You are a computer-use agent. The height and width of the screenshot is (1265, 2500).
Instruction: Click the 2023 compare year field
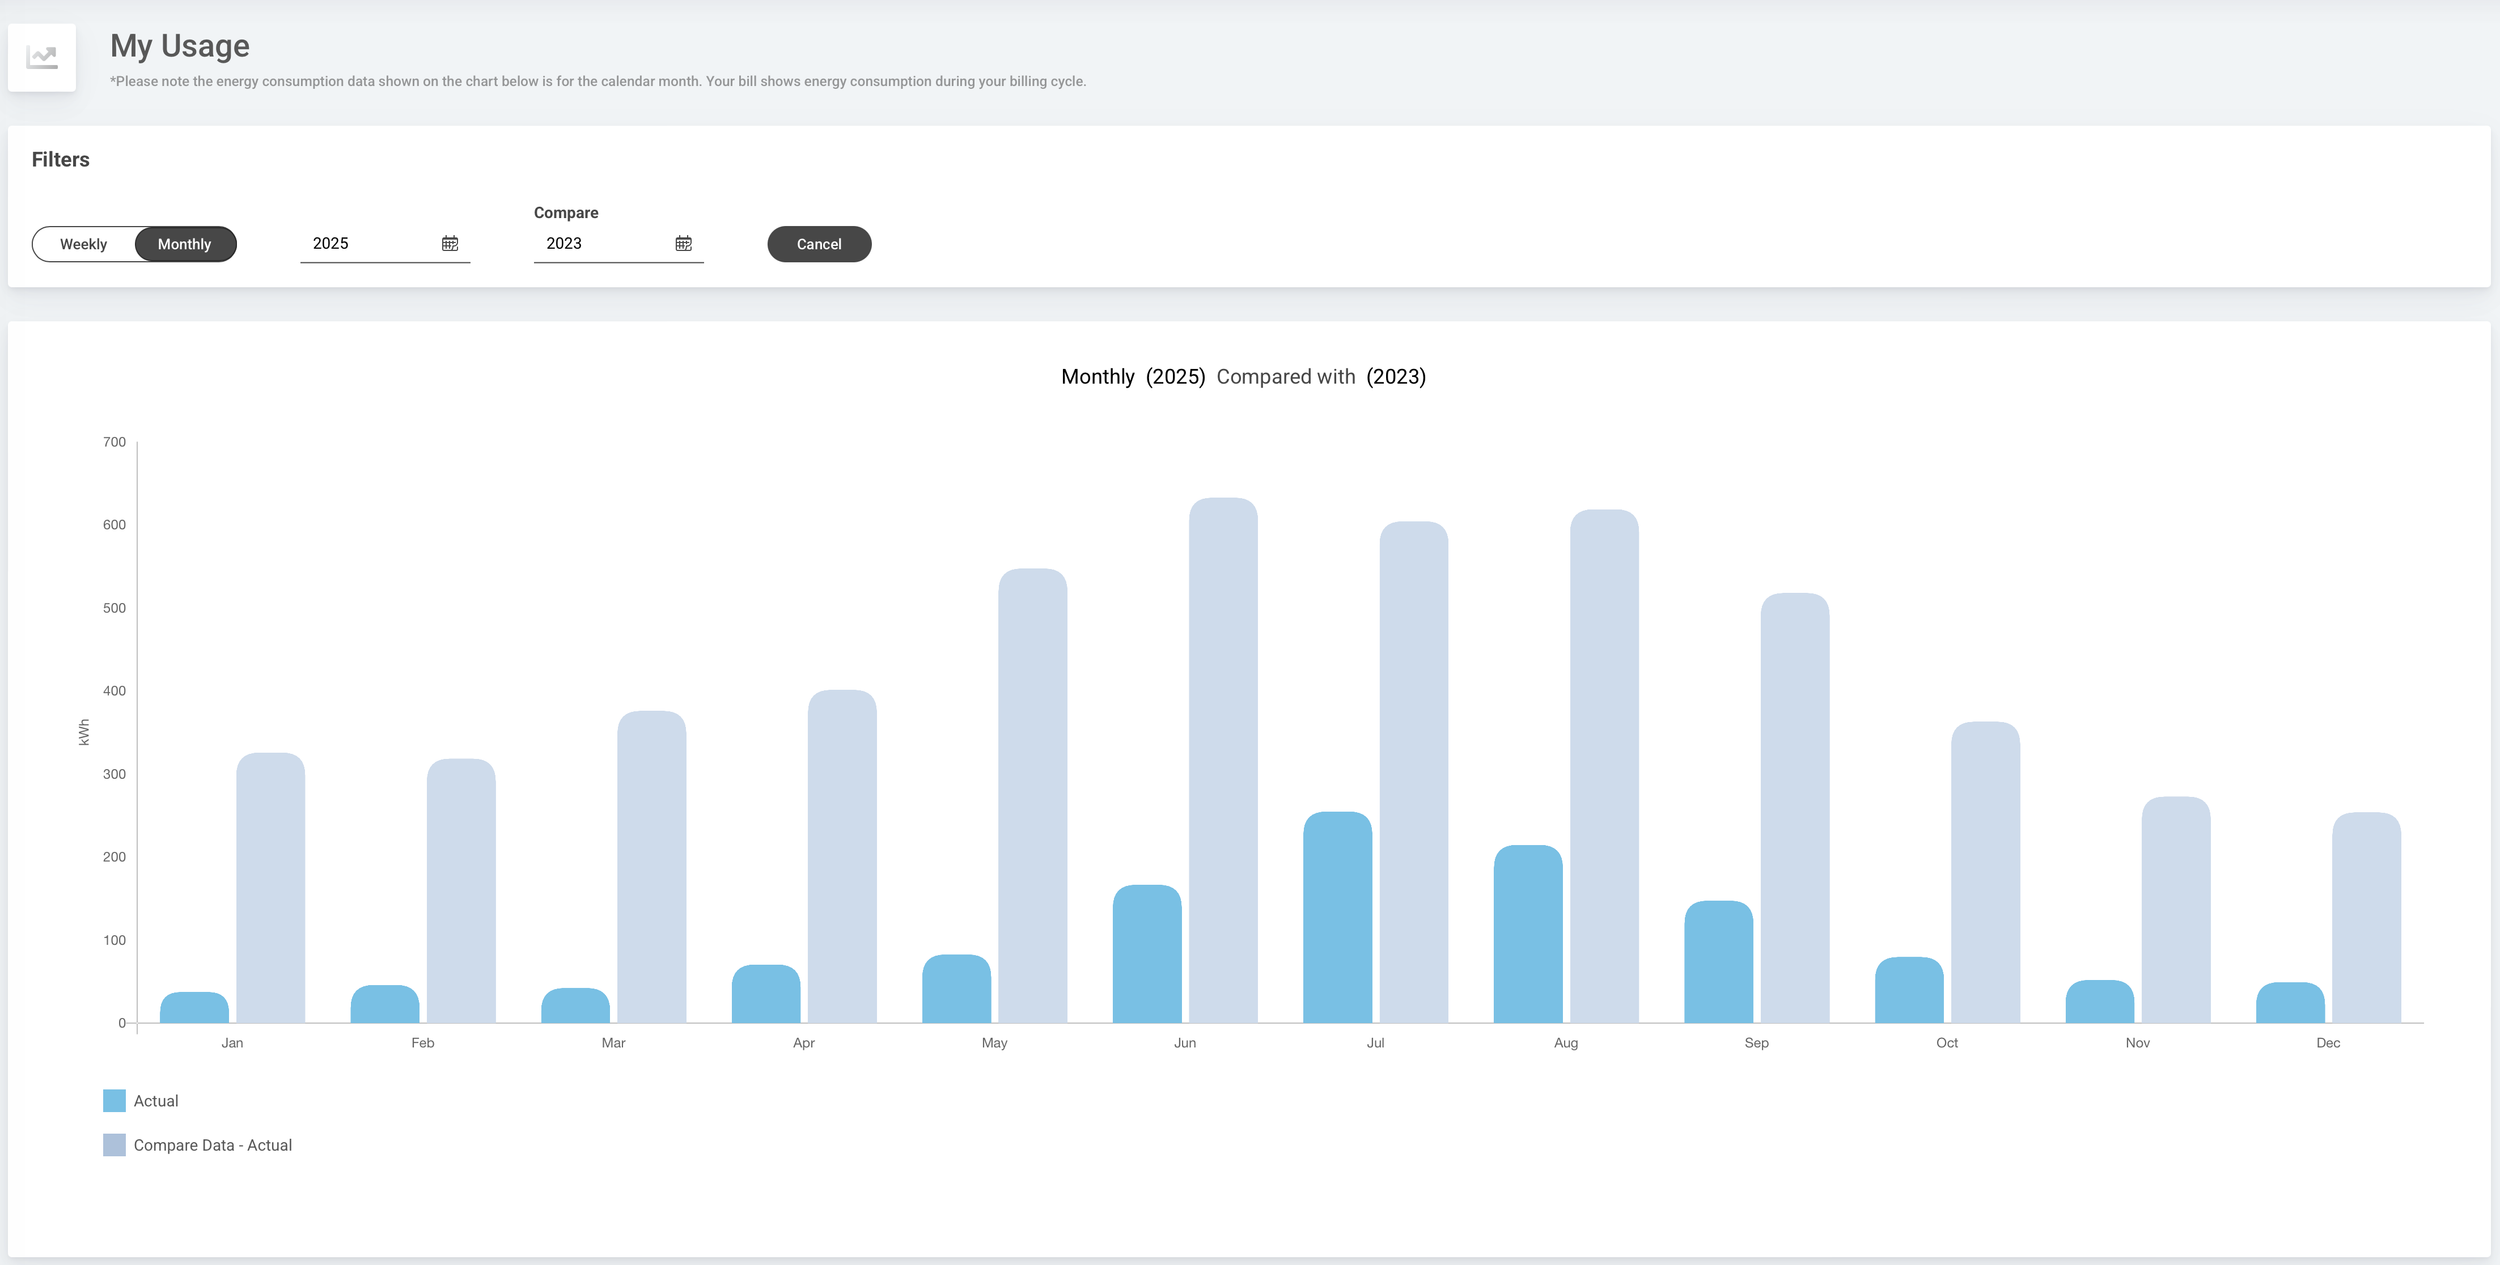[x=603, y=243]
